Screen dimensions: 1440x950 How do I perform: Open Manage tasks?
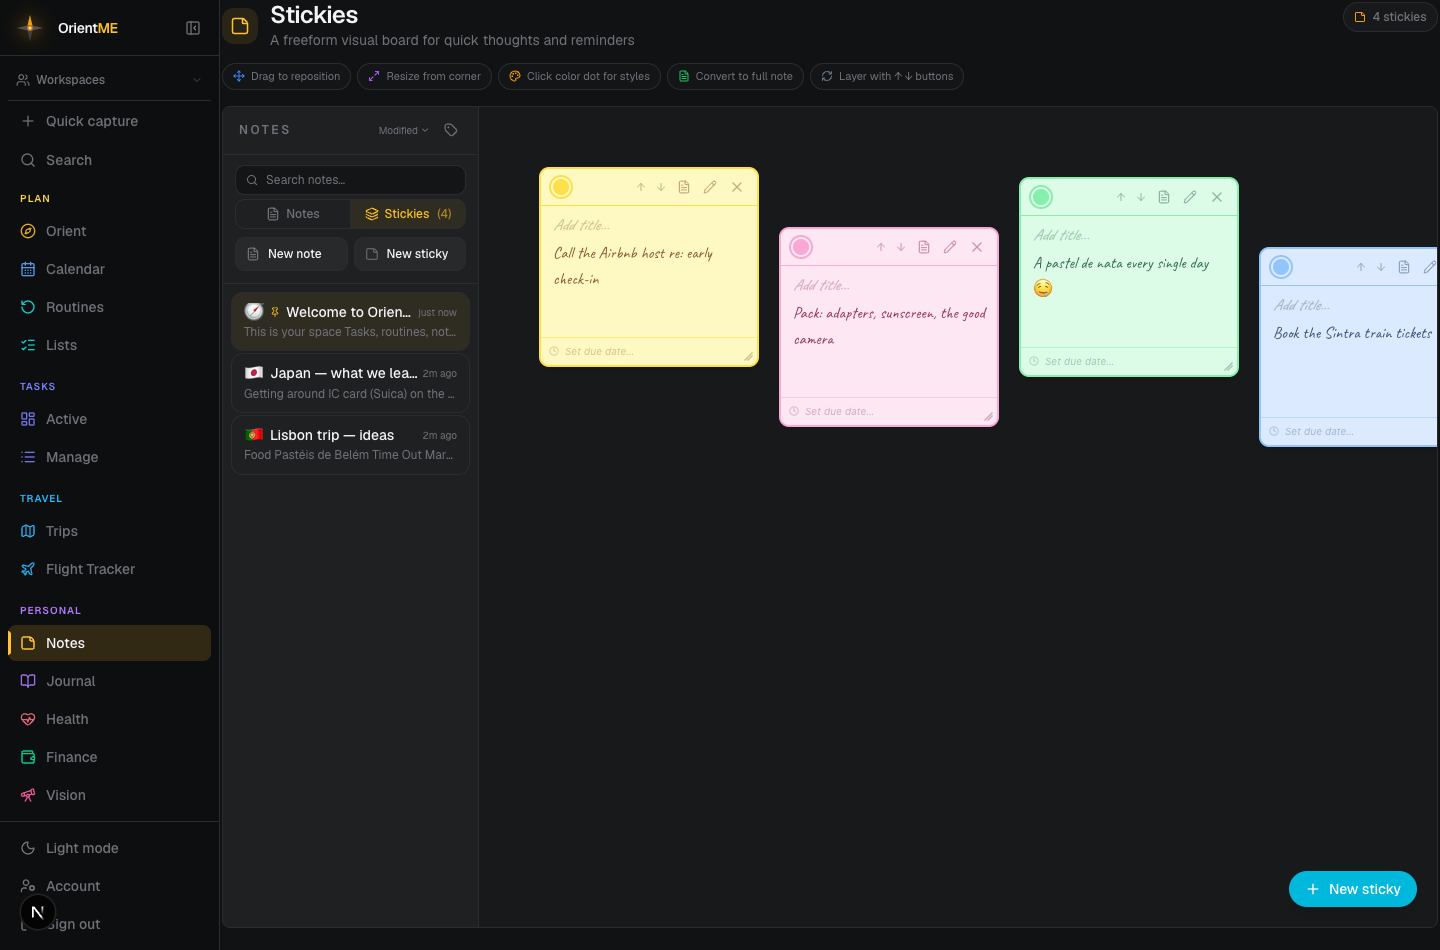click(109, 457)
